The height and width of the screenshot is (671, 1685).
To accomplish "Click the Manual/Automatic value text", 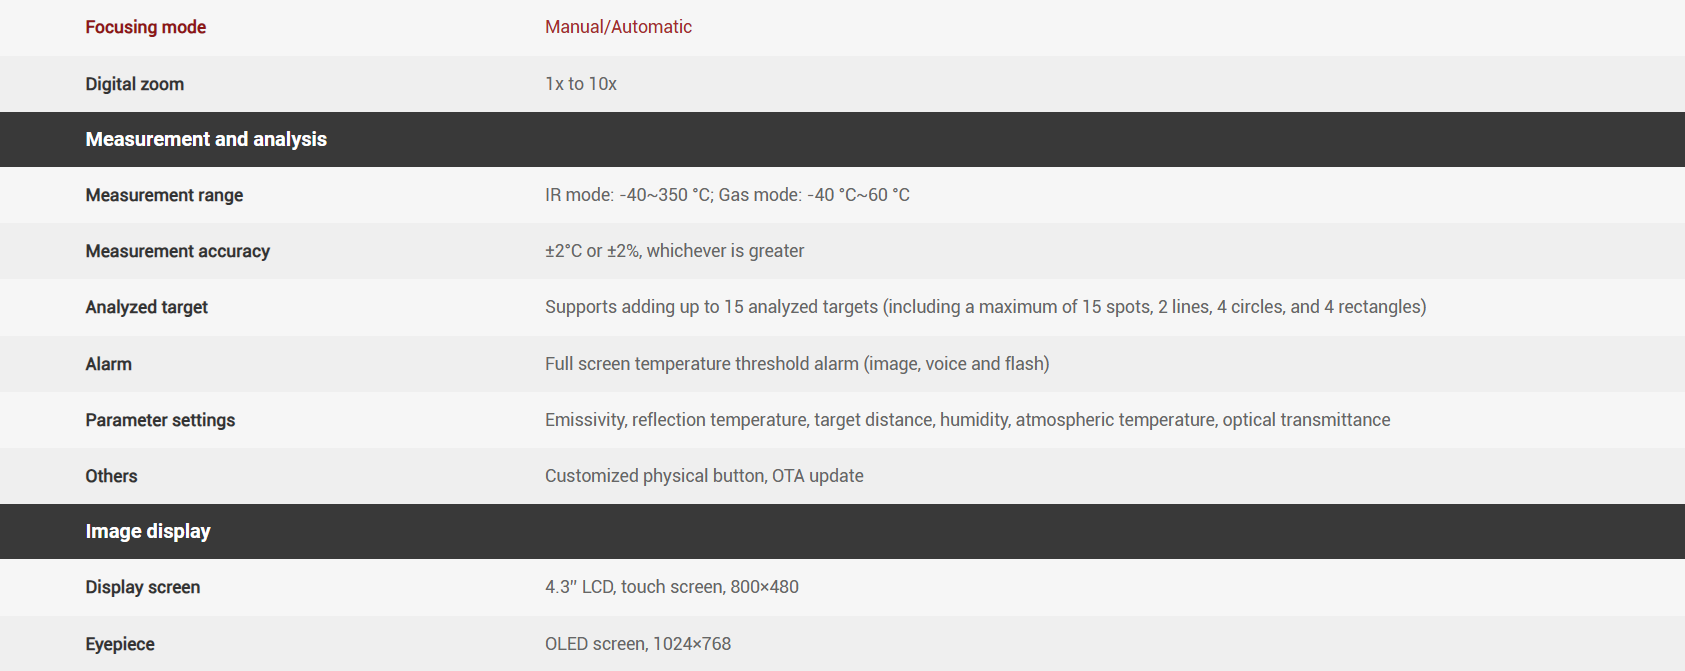I will (x=618, y=27).
